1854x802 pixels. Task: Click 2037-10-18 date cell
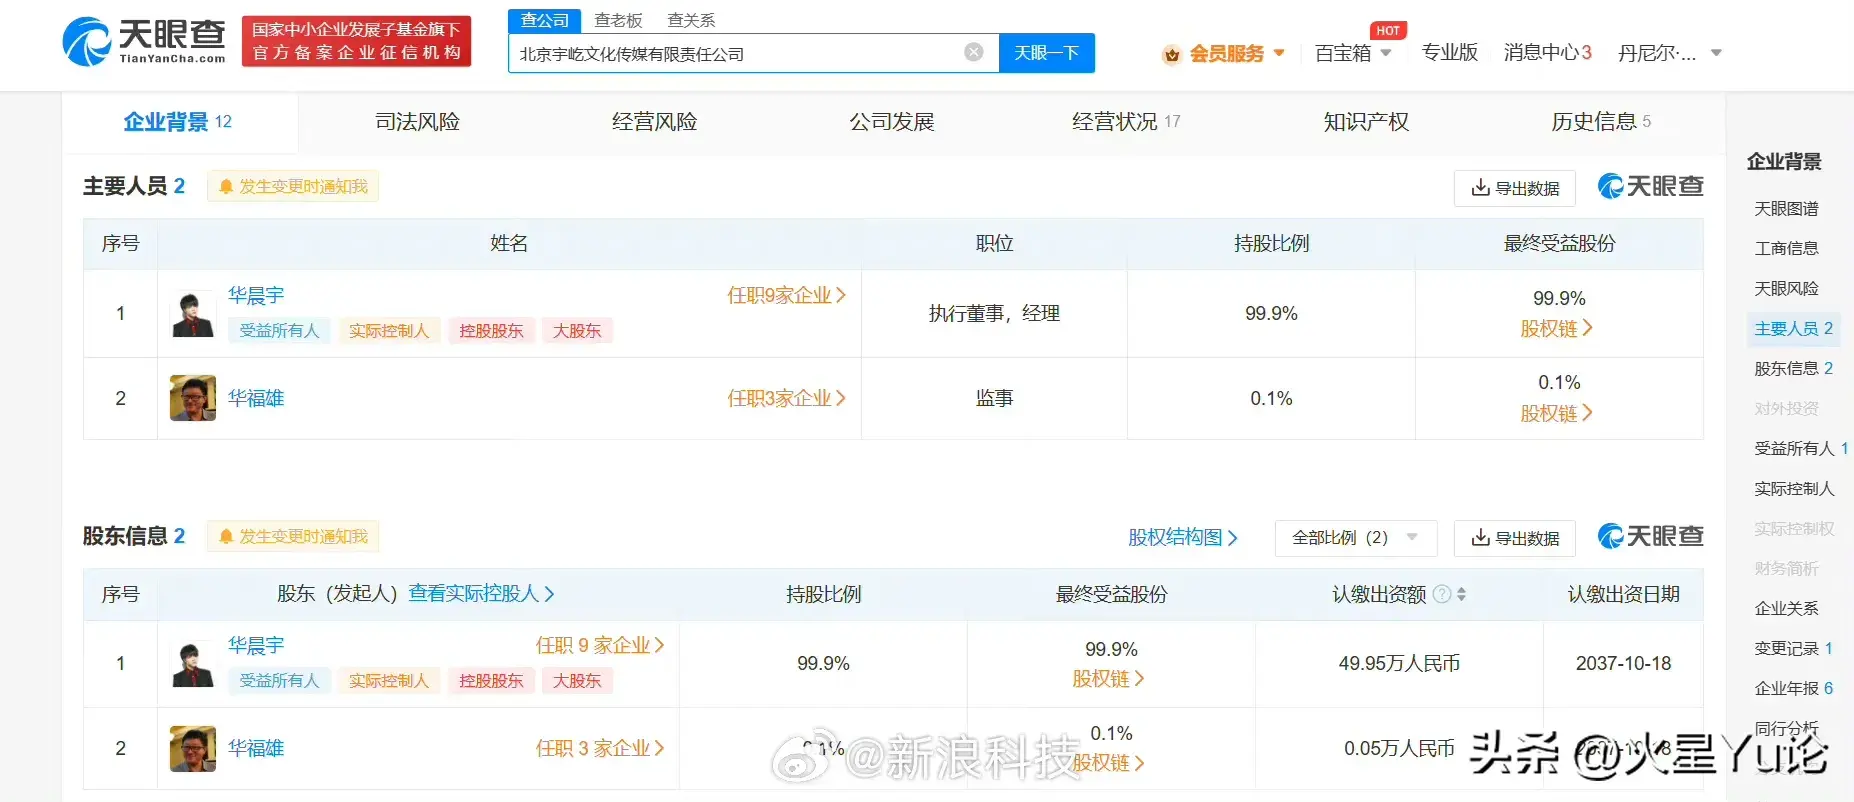click(1623, 664)
